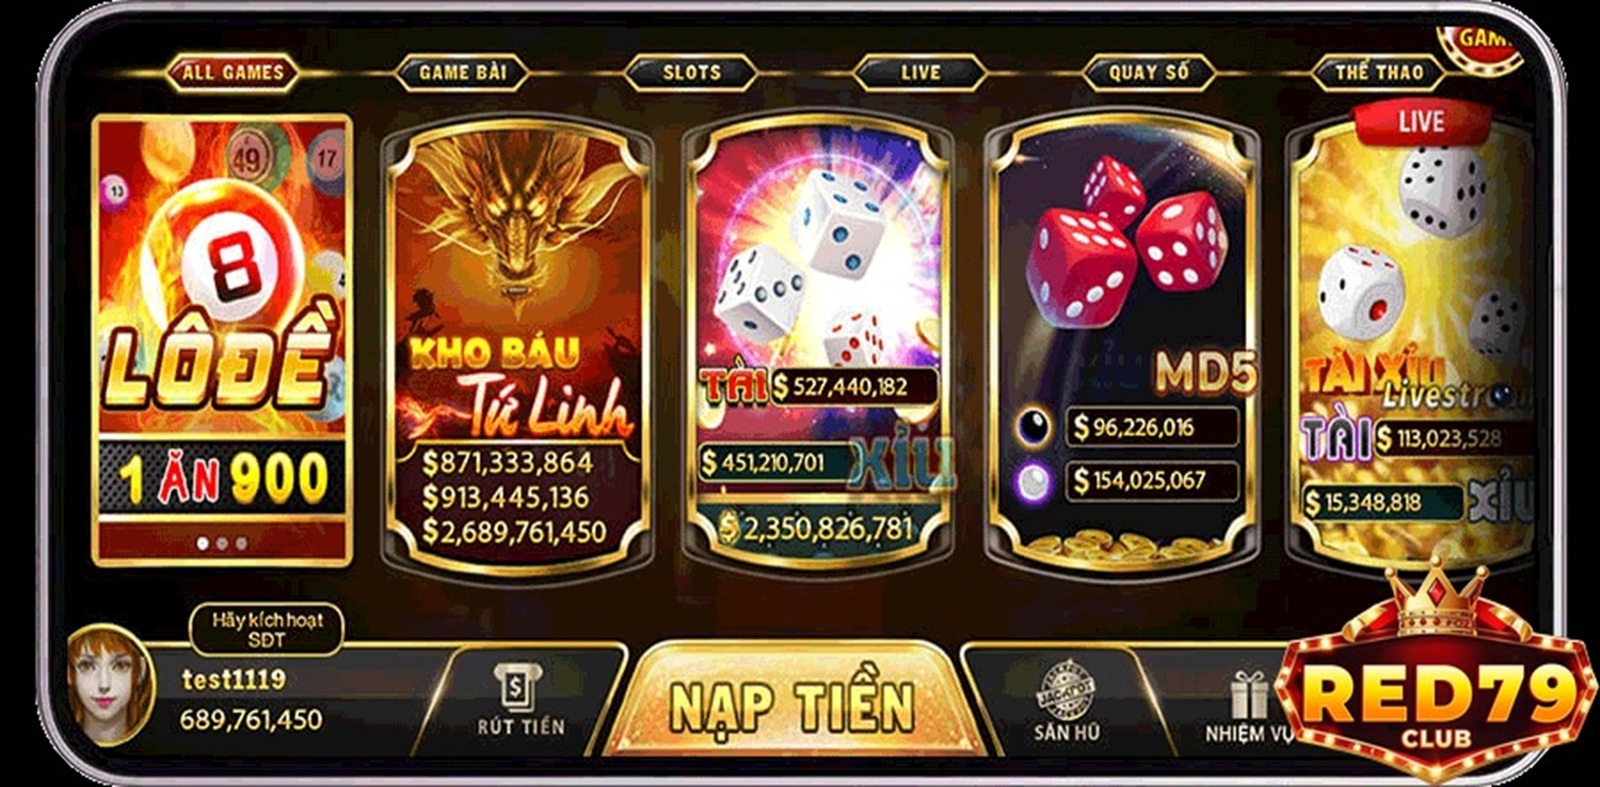Select the first carousel dot under Lô Đề
Screen dimensions: 1600x787
(x=203, y=543)
